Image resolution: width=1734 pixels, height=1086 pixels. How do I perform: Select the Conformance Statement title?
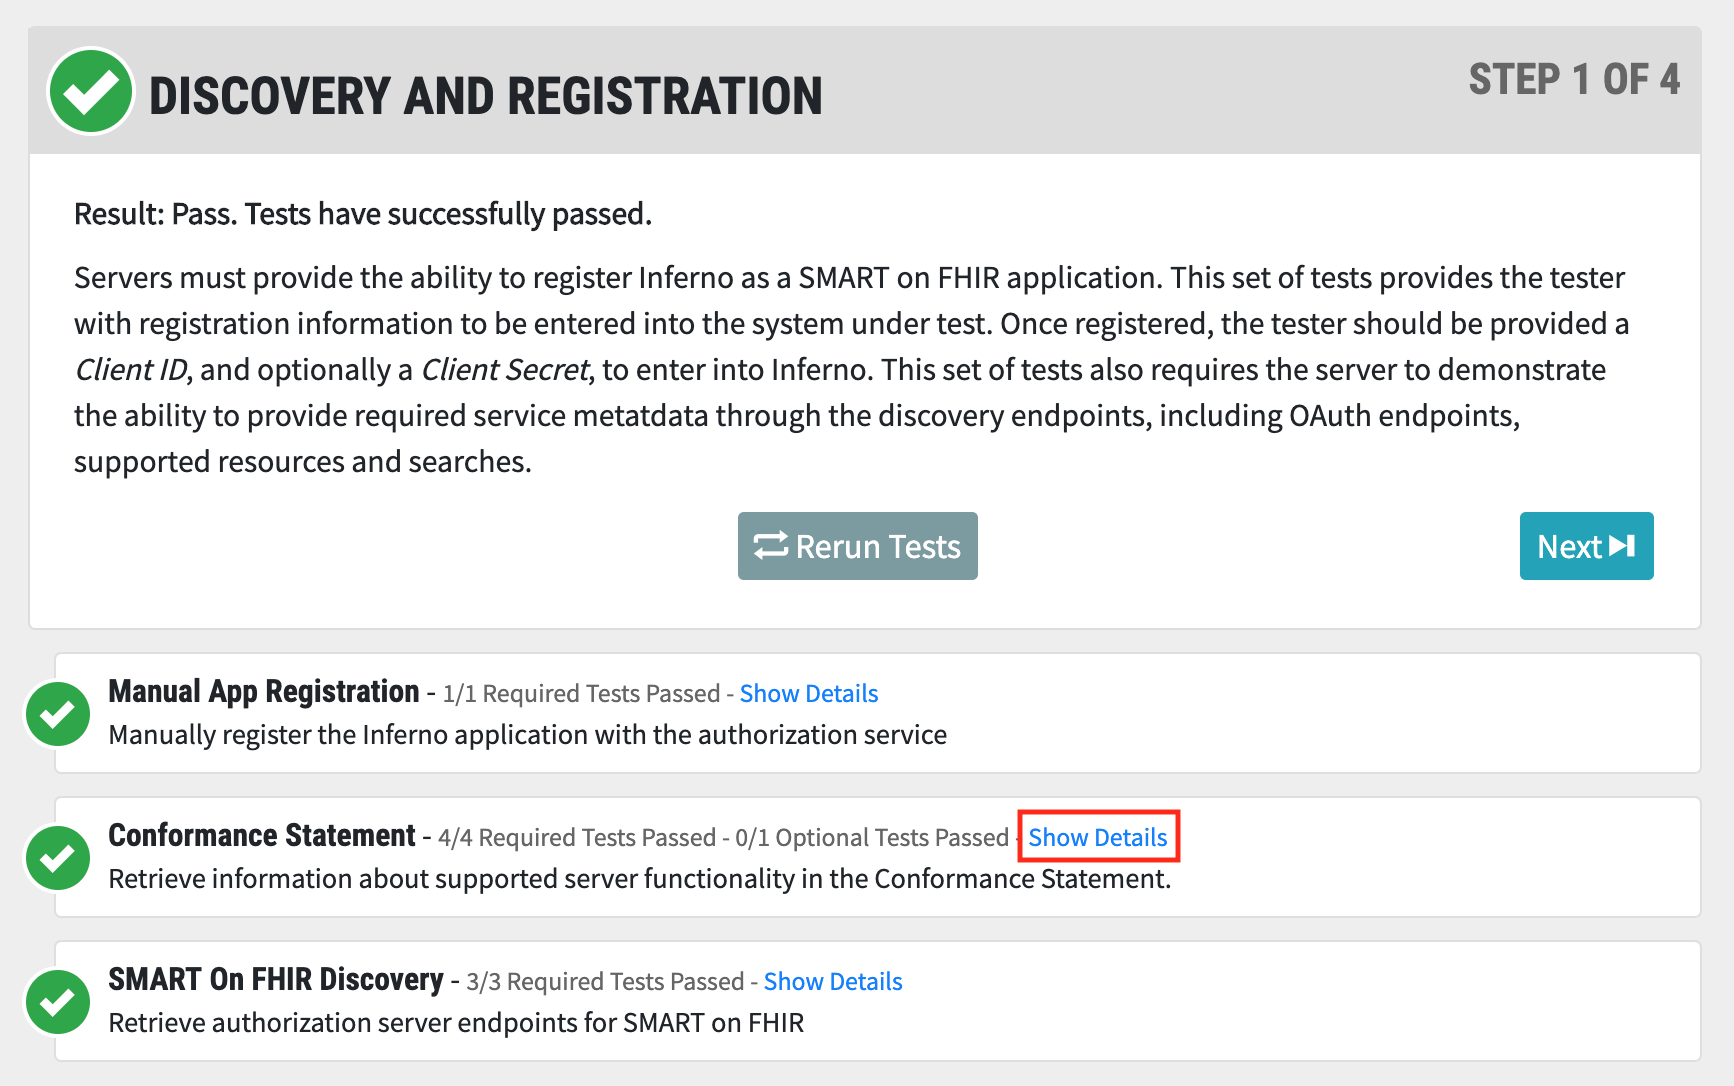[262, 835]
